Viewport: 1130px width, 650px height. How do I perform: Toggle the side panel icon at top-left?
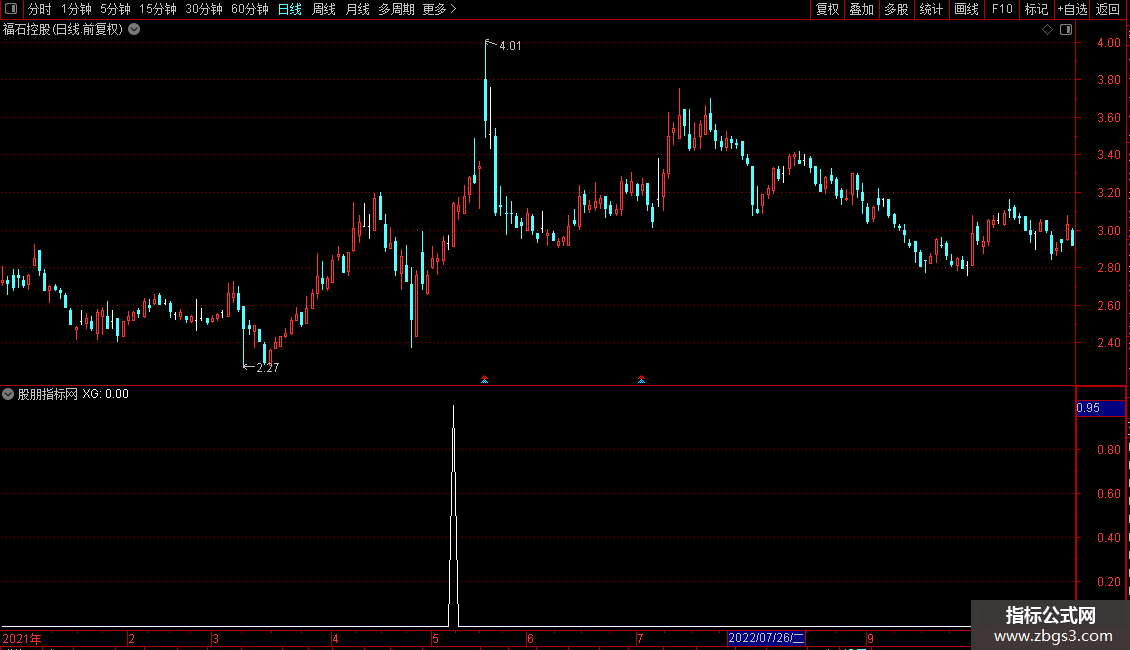pyautogui.click(x=11, y=9)
